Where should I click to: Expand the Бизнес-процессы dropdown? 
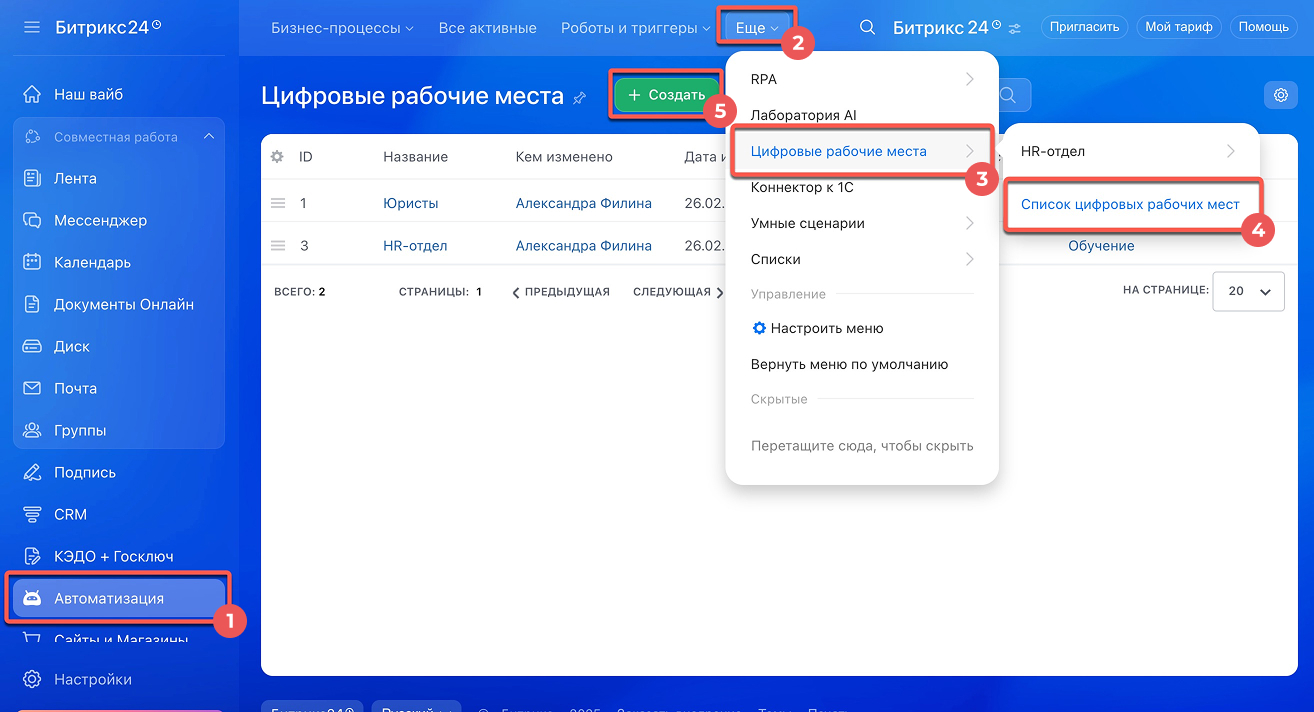tap(342, 28)
